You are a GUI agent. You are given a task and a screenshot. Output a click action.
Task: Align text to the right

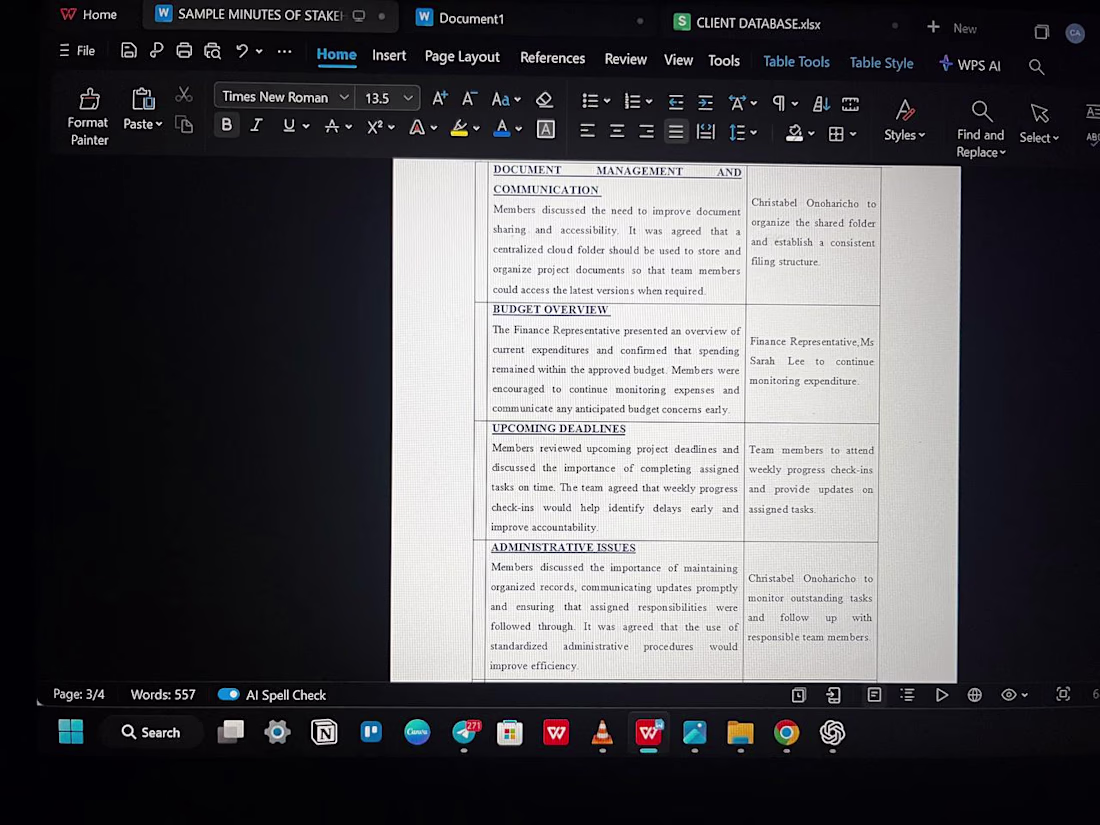646,131
